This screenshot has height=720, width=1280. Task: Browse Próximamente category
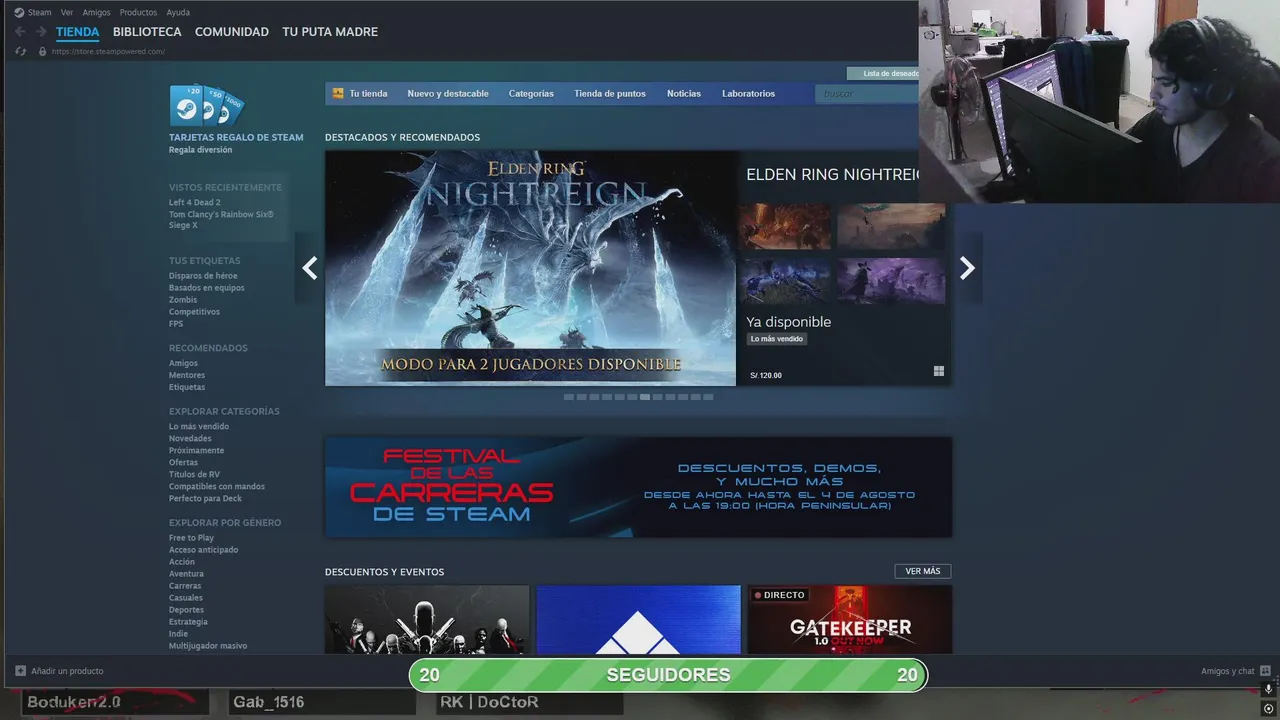[x=196, y=450]
